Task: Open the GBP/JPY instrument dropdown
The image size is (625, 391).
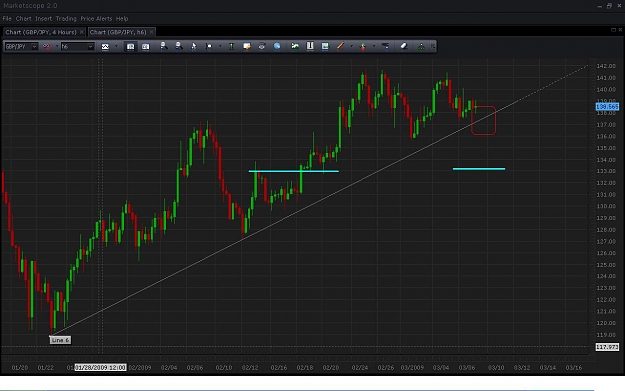Action: tap(35, 47)
